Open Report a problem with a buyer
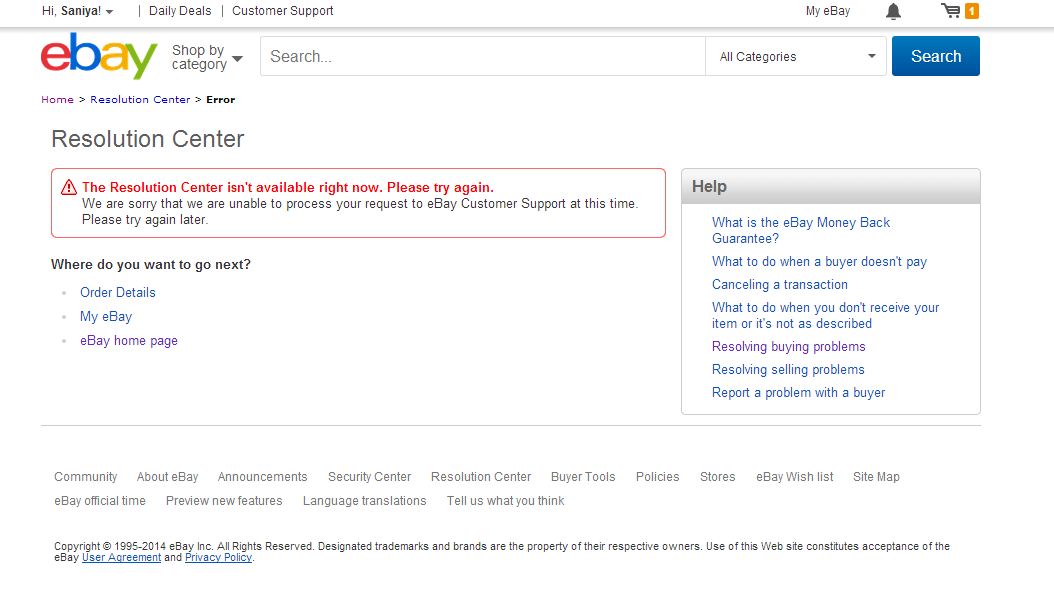Image resolution: width=1054 pixels, height=595 pixels. tap(799, 393)
